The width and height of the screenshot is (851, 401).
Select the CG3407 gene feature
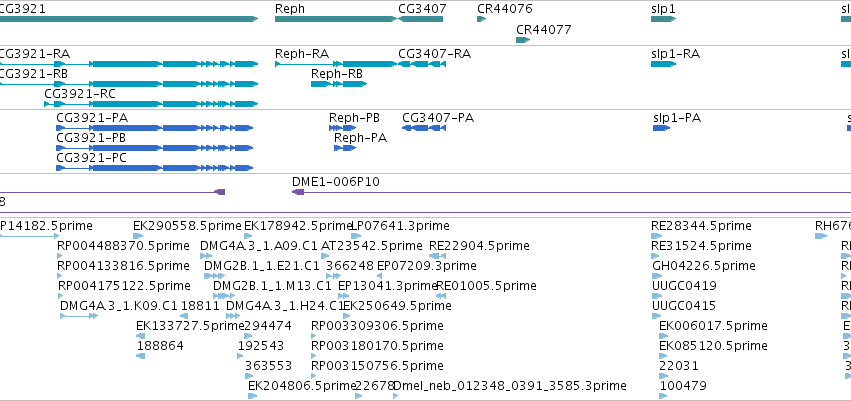click(x=421, y=19)
